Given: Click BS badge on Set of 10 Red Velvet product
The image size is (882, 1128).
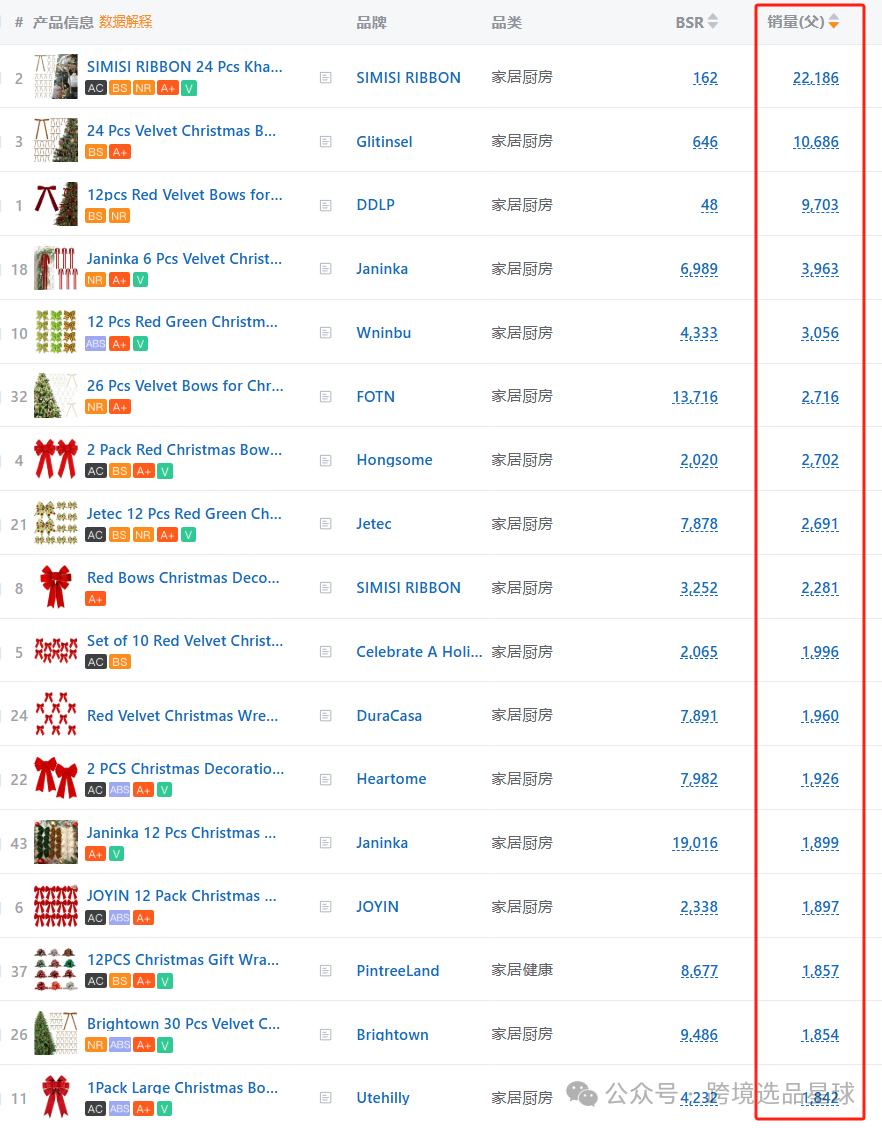Looking at the screenshot, I should click(119, 662).
